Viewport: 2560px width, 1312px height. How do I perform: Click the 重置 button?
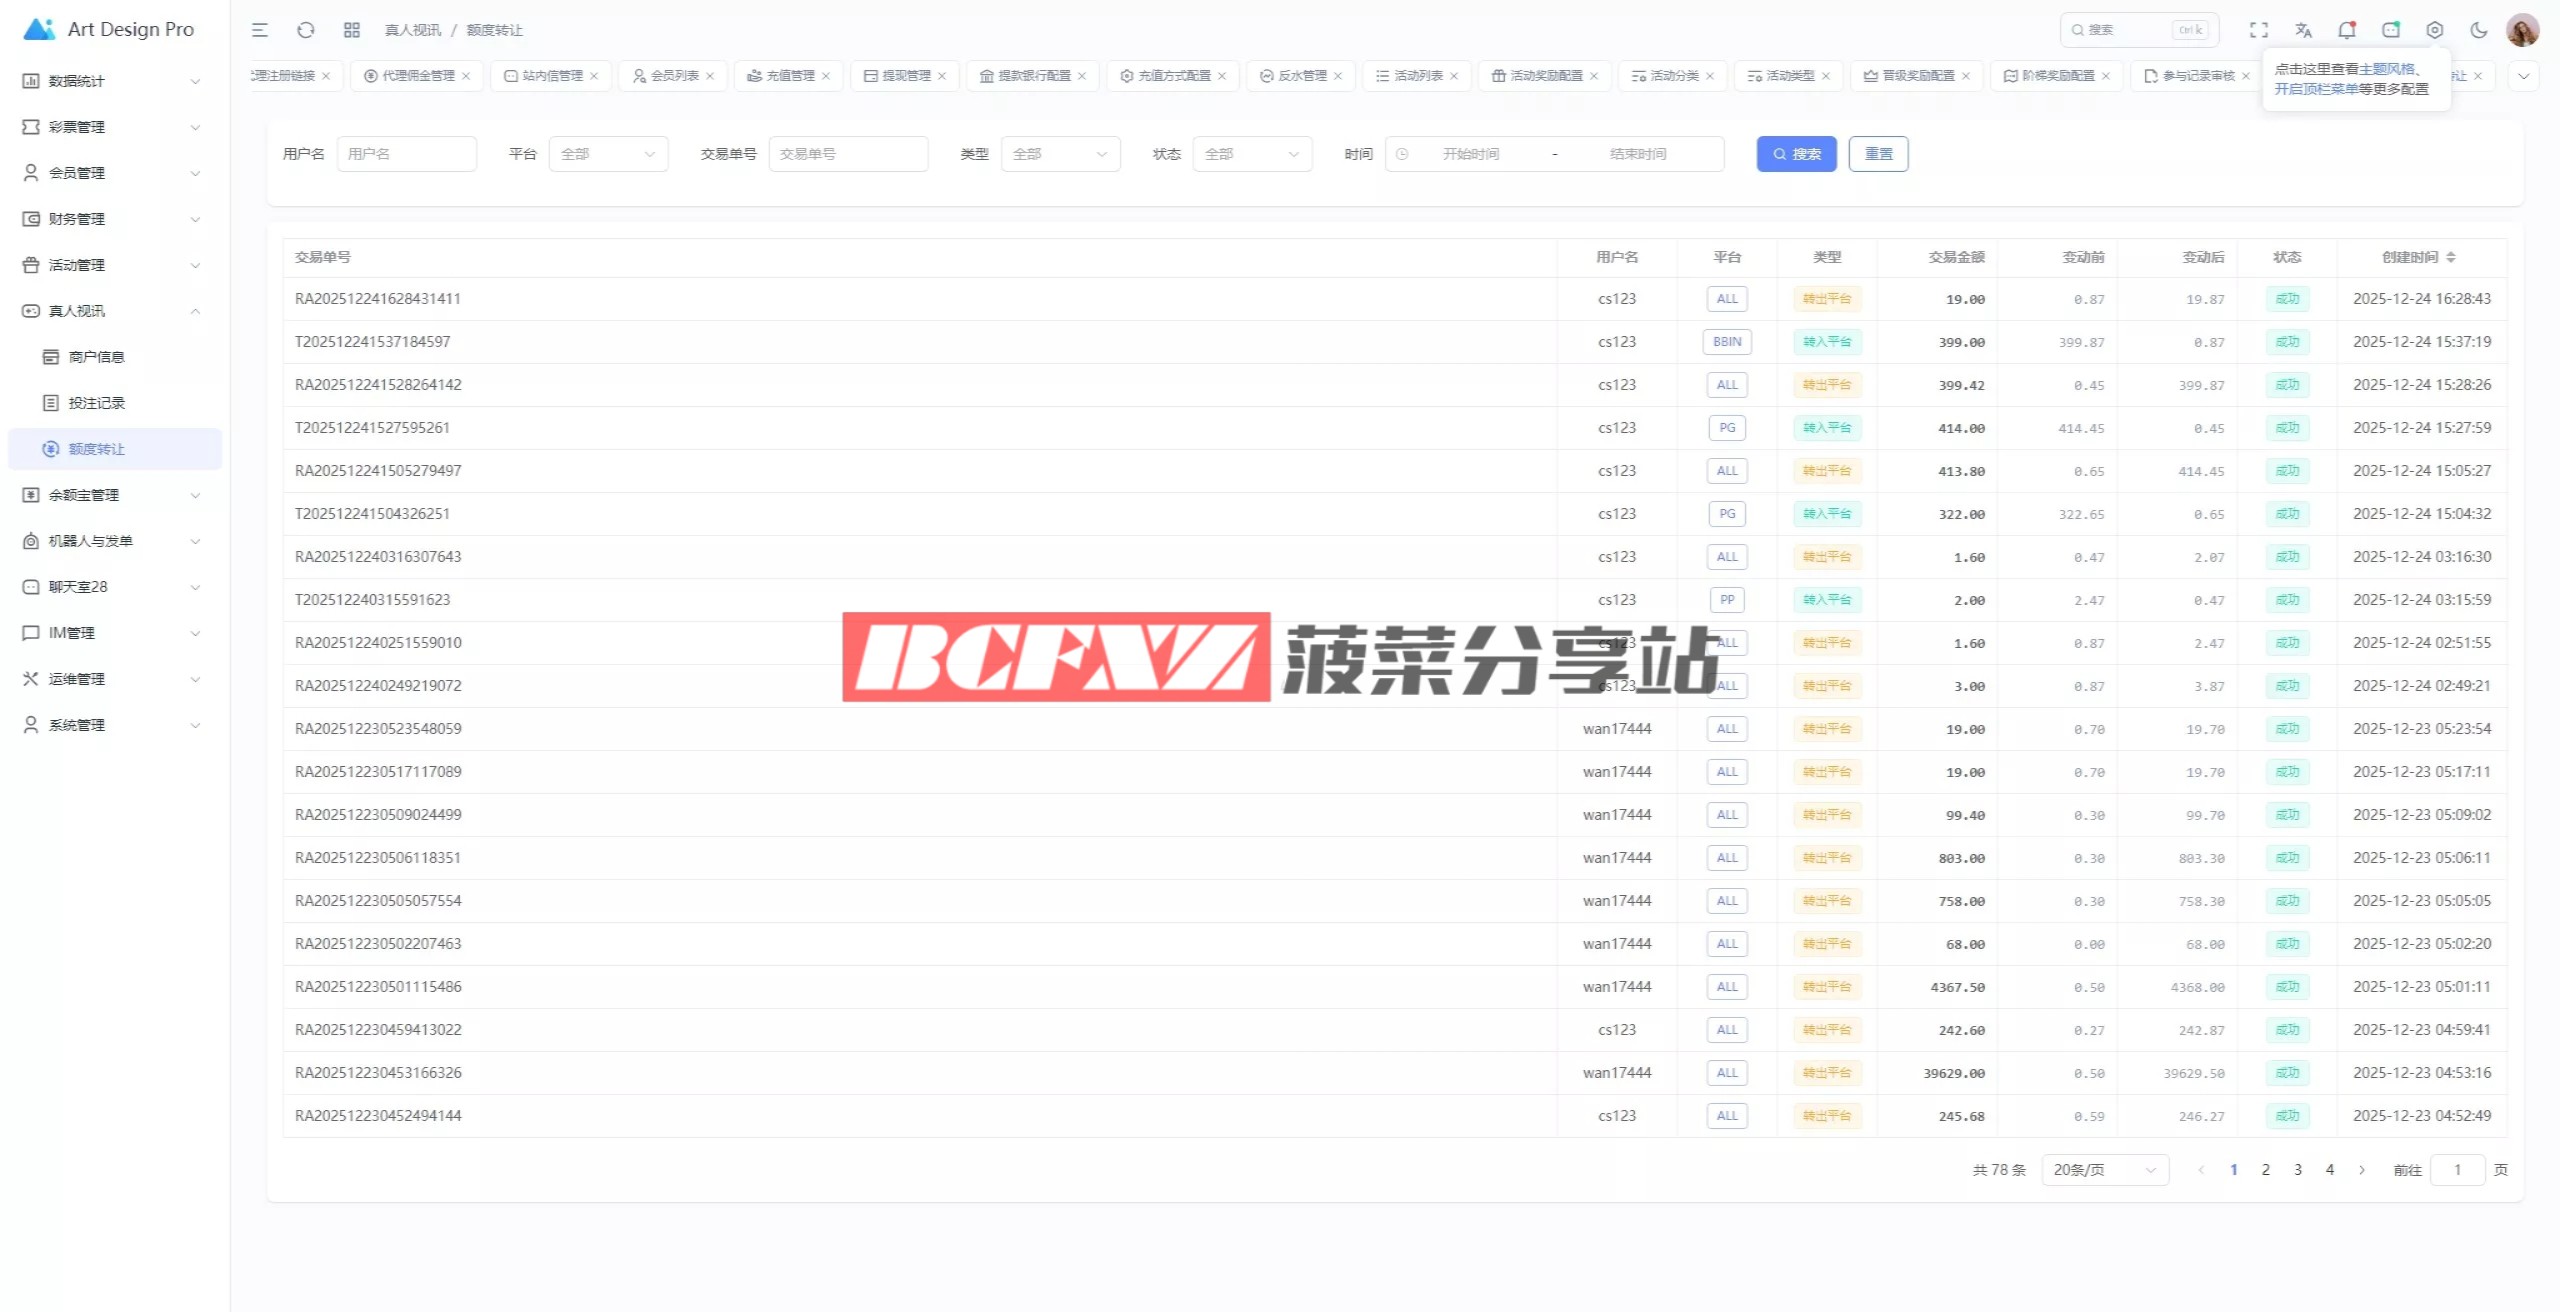(1878, 154)
